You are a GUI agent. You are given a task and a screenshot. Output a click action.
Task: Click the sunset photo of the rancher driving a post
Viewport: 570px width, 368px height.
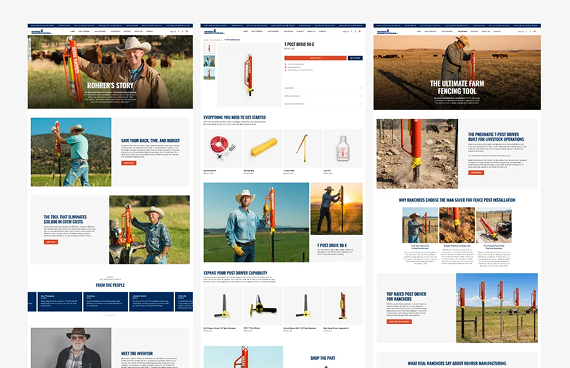click(337, 209)
